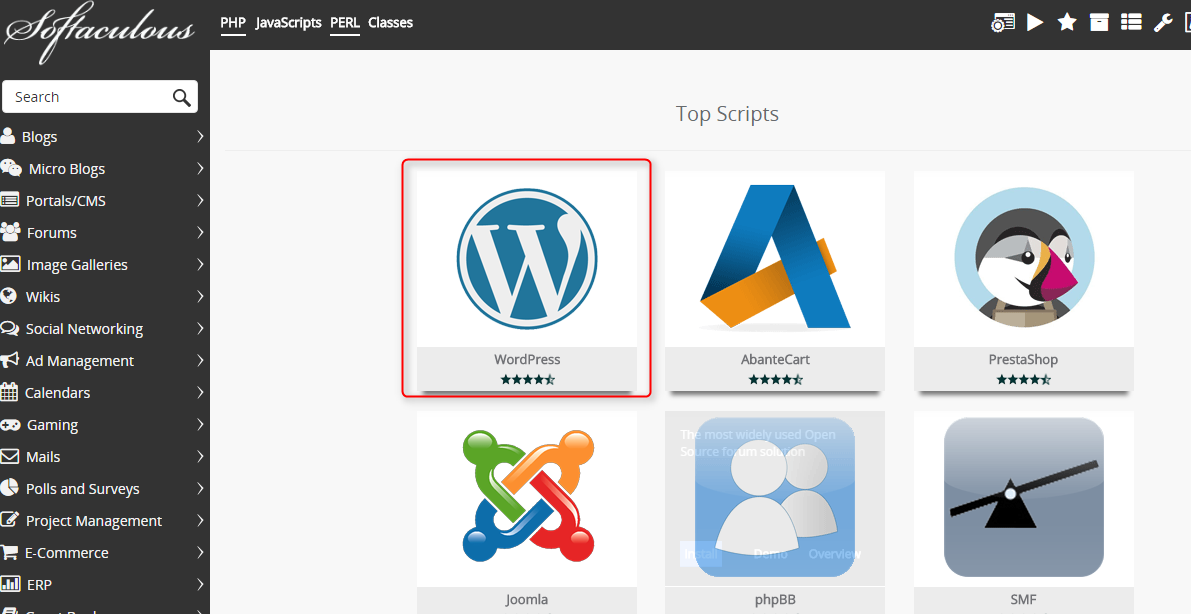The height and width of the screenshot is (614, 1191).
Task: Click the Mails envelope icon
Action: coord(10,457)
